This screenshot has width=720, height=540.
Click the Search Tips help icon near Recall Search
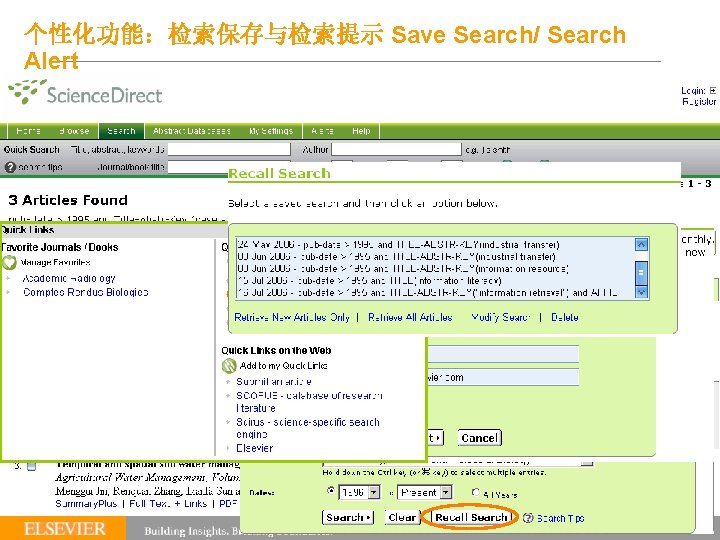528,518
